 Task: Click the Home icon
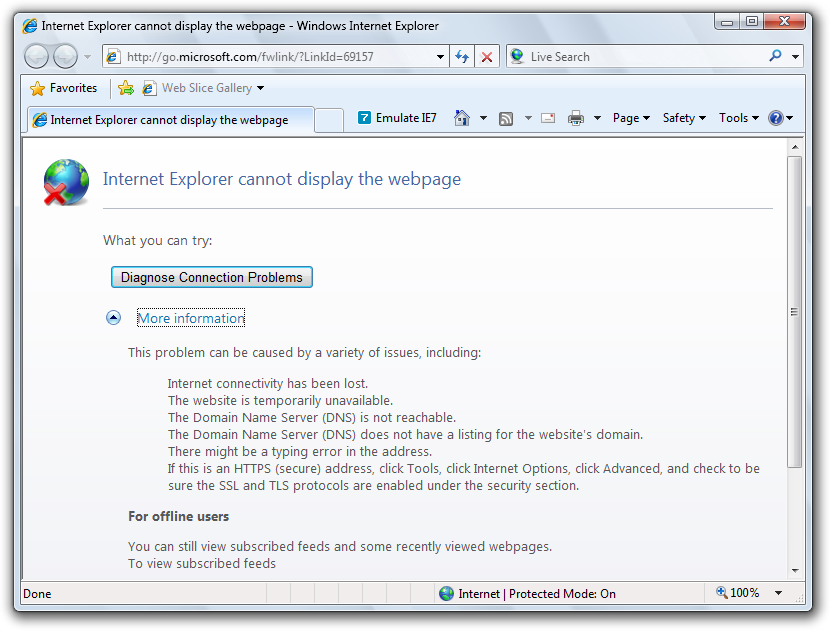click(462, 118)
